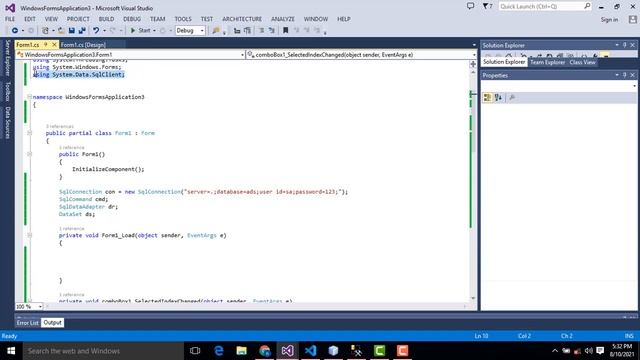Switch to the Class View tab
The height and width of the screenshot is (360, 640).
[x=582, y=62]
